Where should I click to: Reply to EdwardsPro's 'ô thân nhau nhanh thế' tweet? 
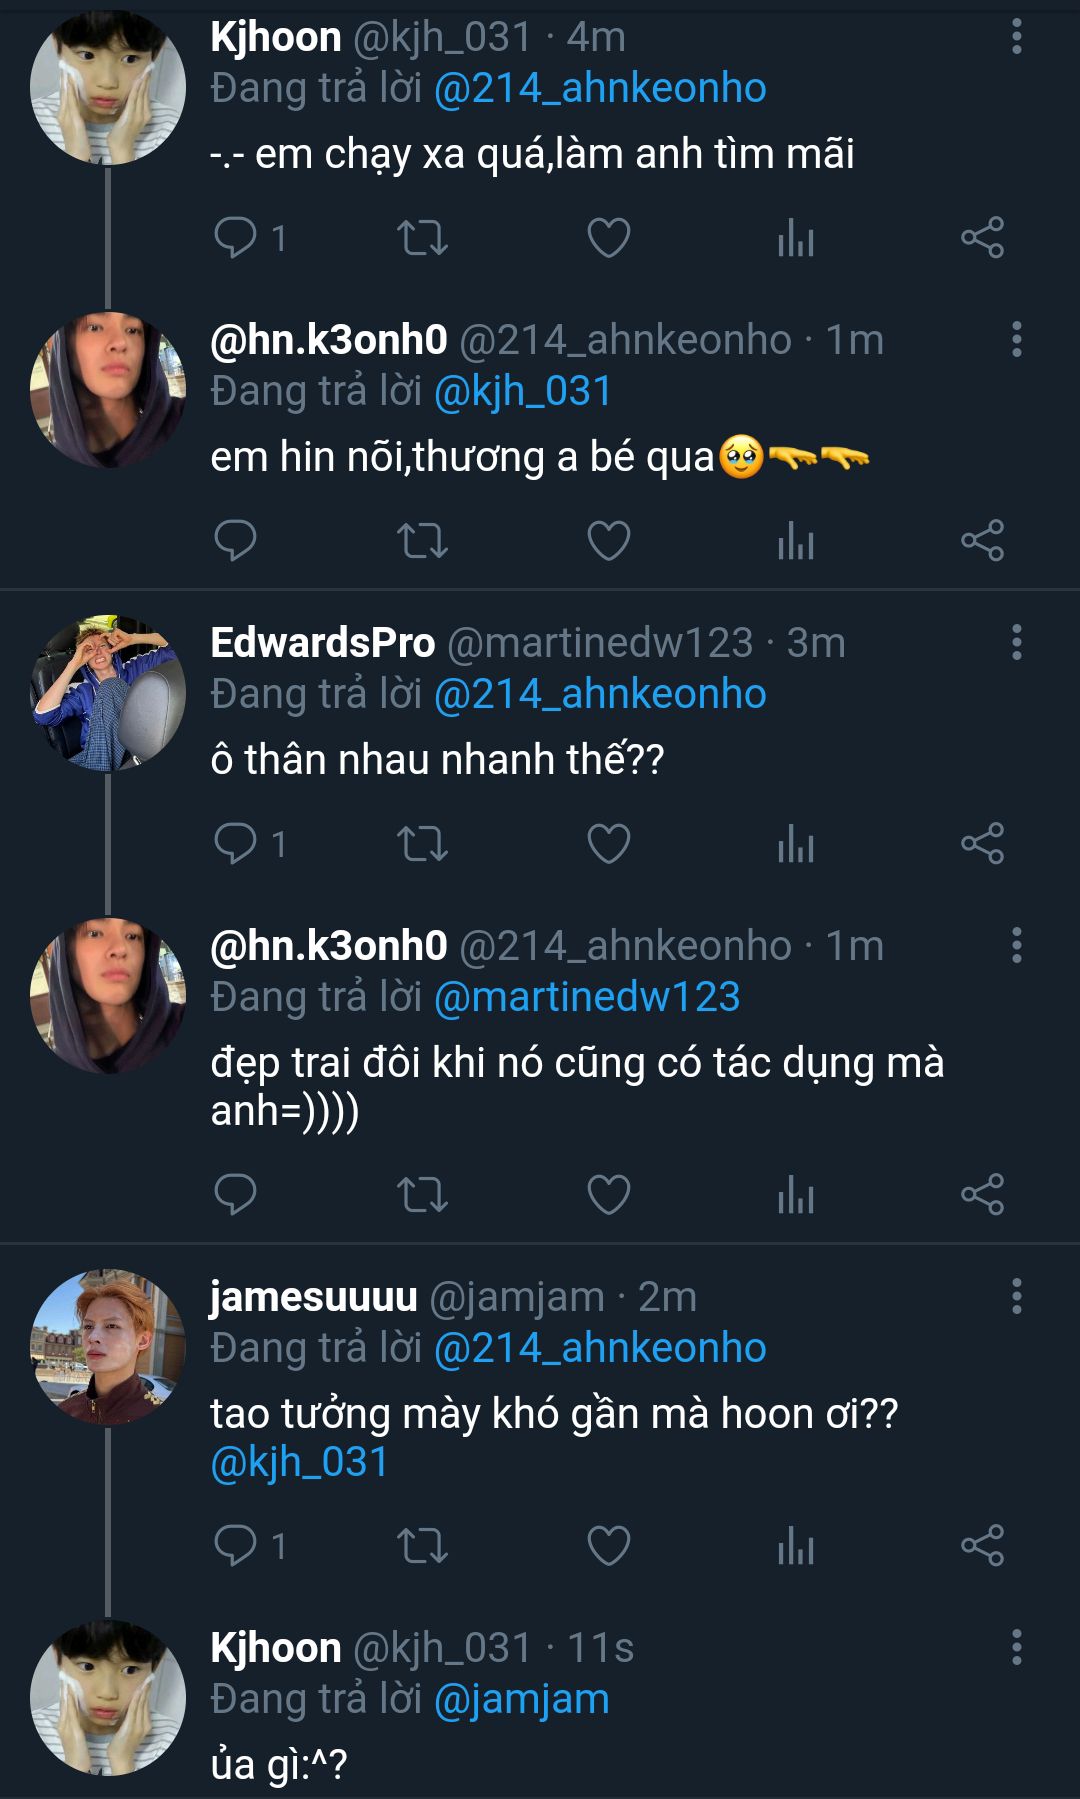(236, 843)
